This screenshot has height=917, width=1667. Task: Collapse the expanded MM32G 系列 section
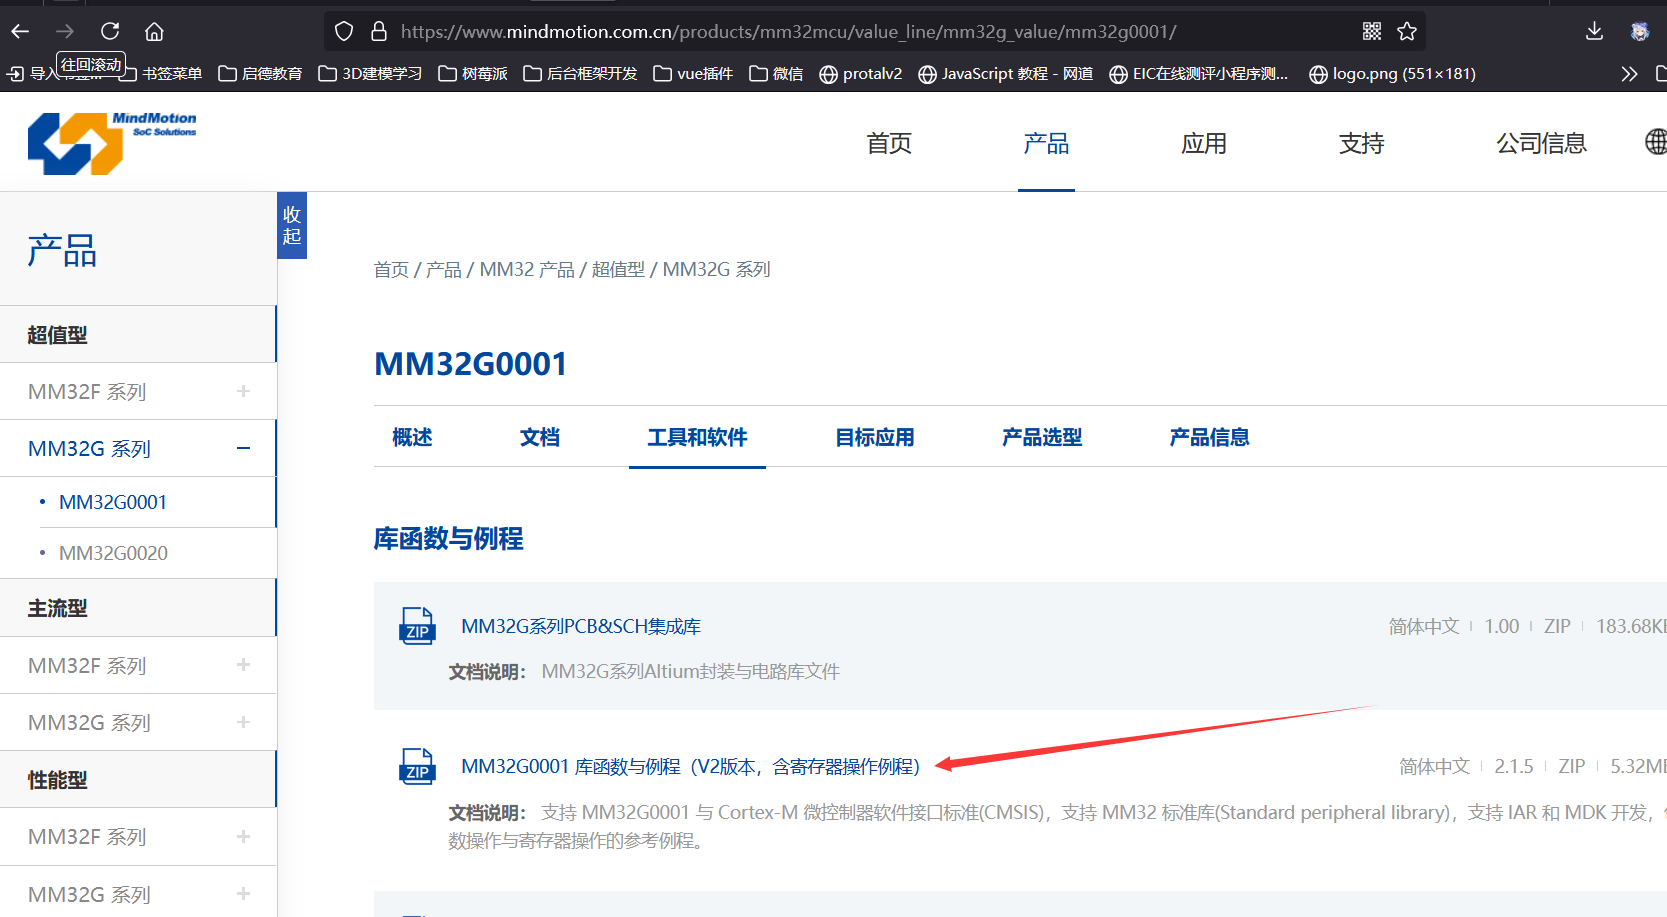coord(243,449)
